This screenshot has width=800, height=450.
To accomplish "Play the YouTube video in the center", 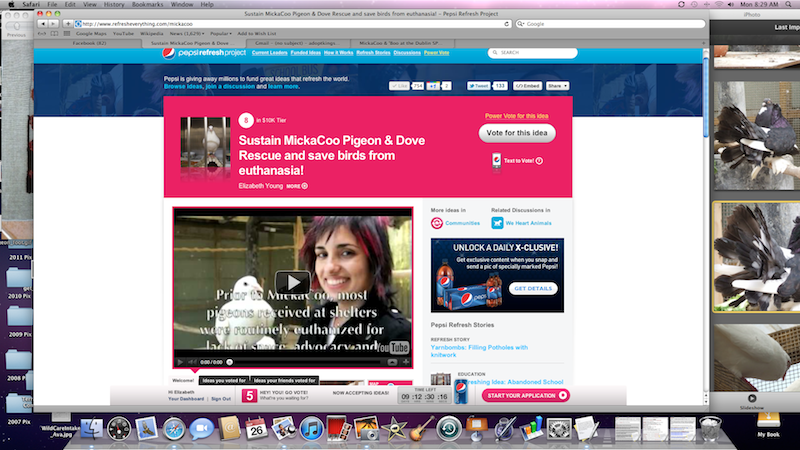I will pos(292,283).
